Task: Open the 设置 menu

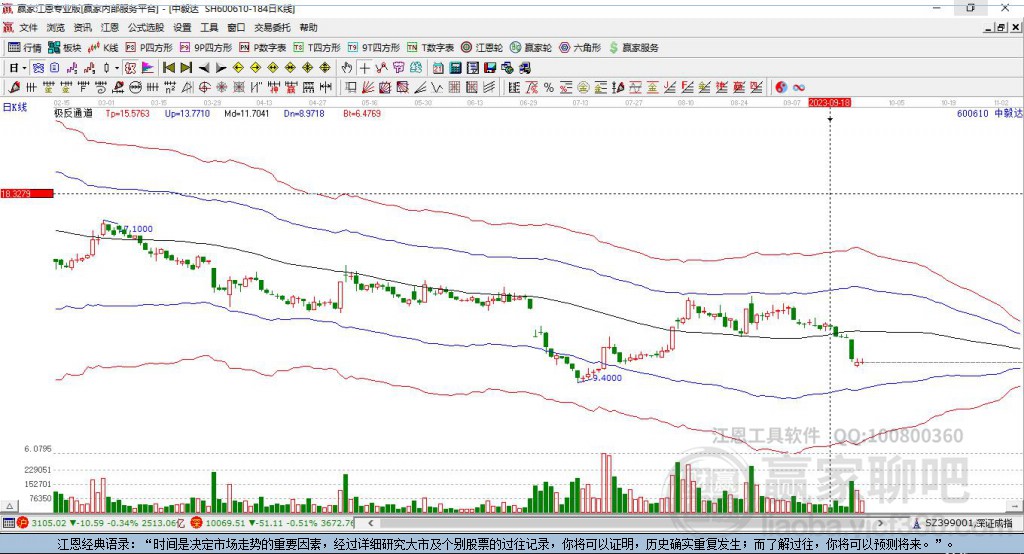Action: click(x=182, y=27)
